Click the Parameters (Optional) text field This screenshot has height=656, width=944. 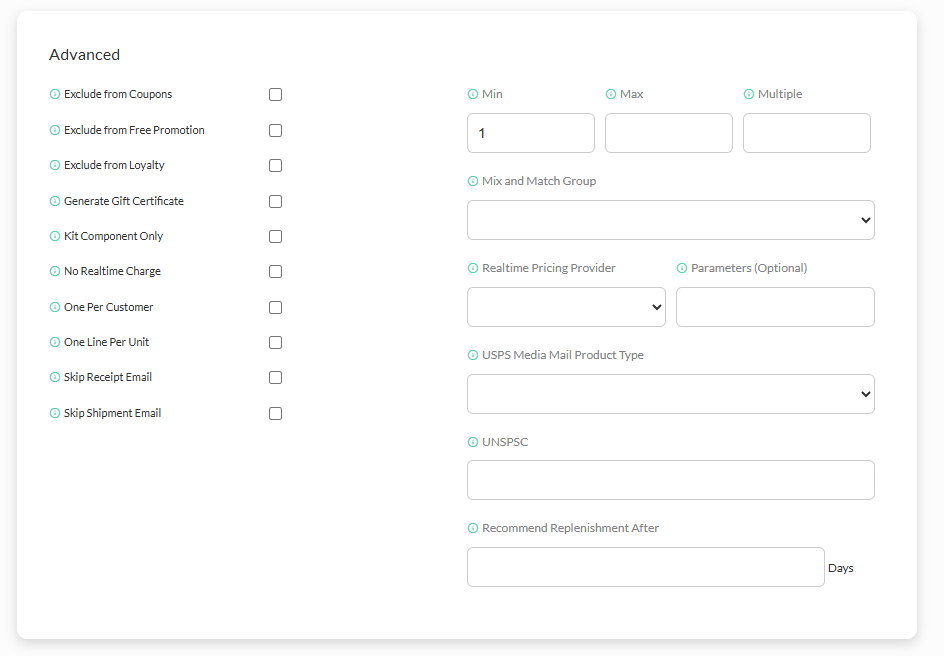775,307
